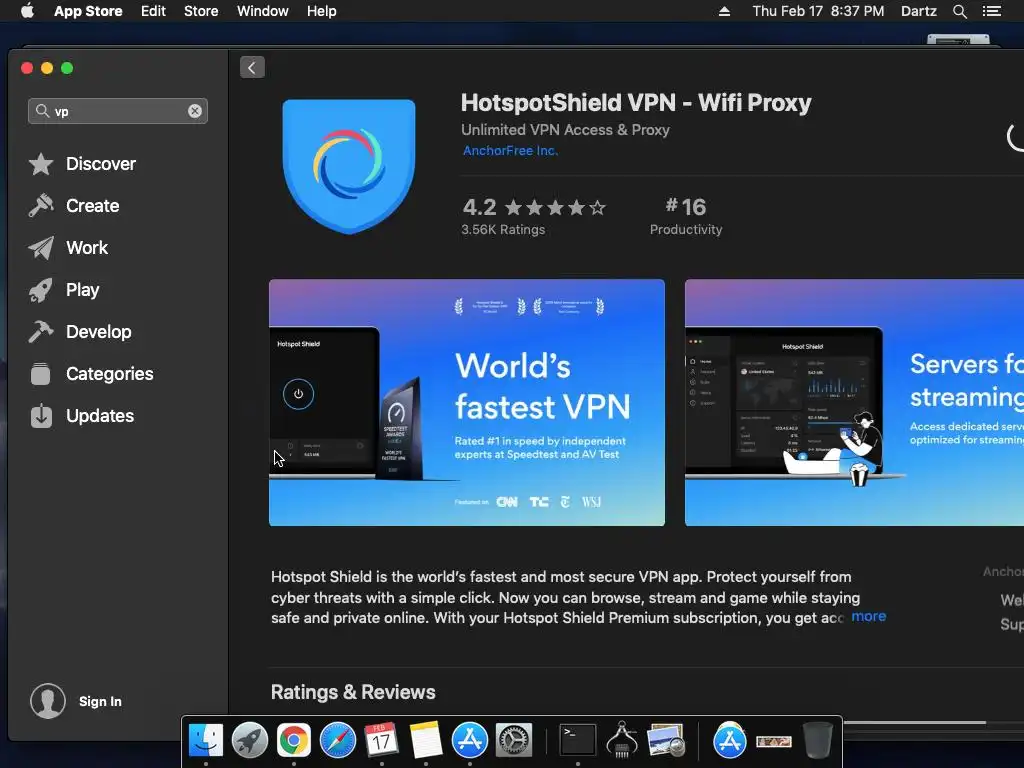
Task: Open the App Store menu
Action: pos(88,11)
